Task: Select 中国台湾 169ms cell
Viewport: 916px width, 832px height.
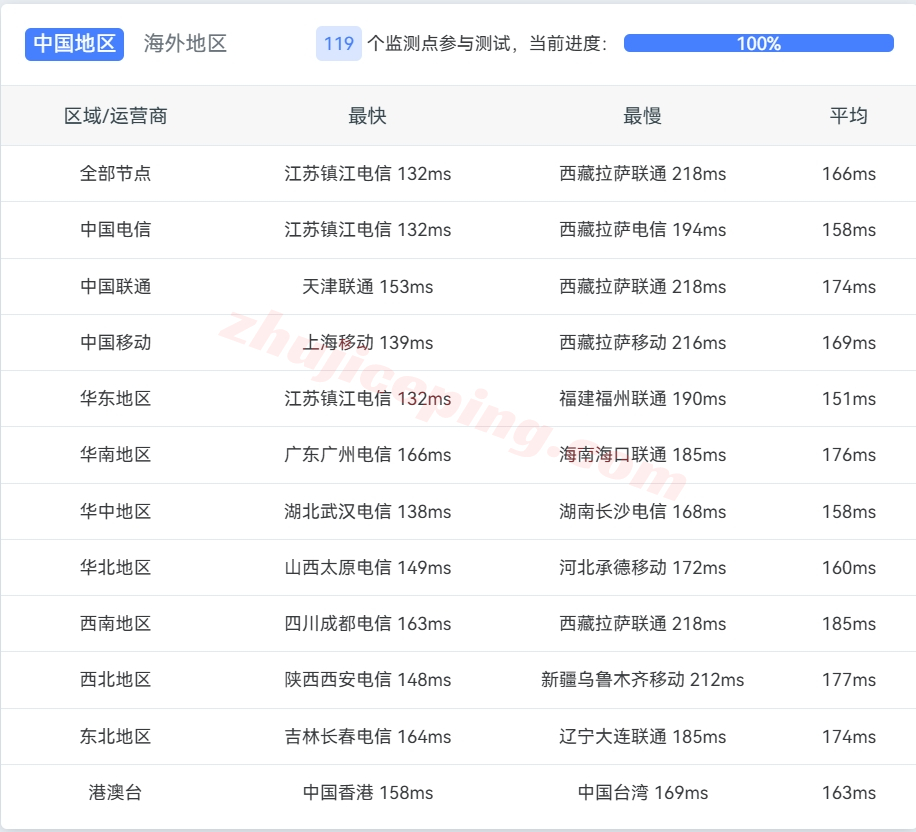Action: tap(642, 792)
